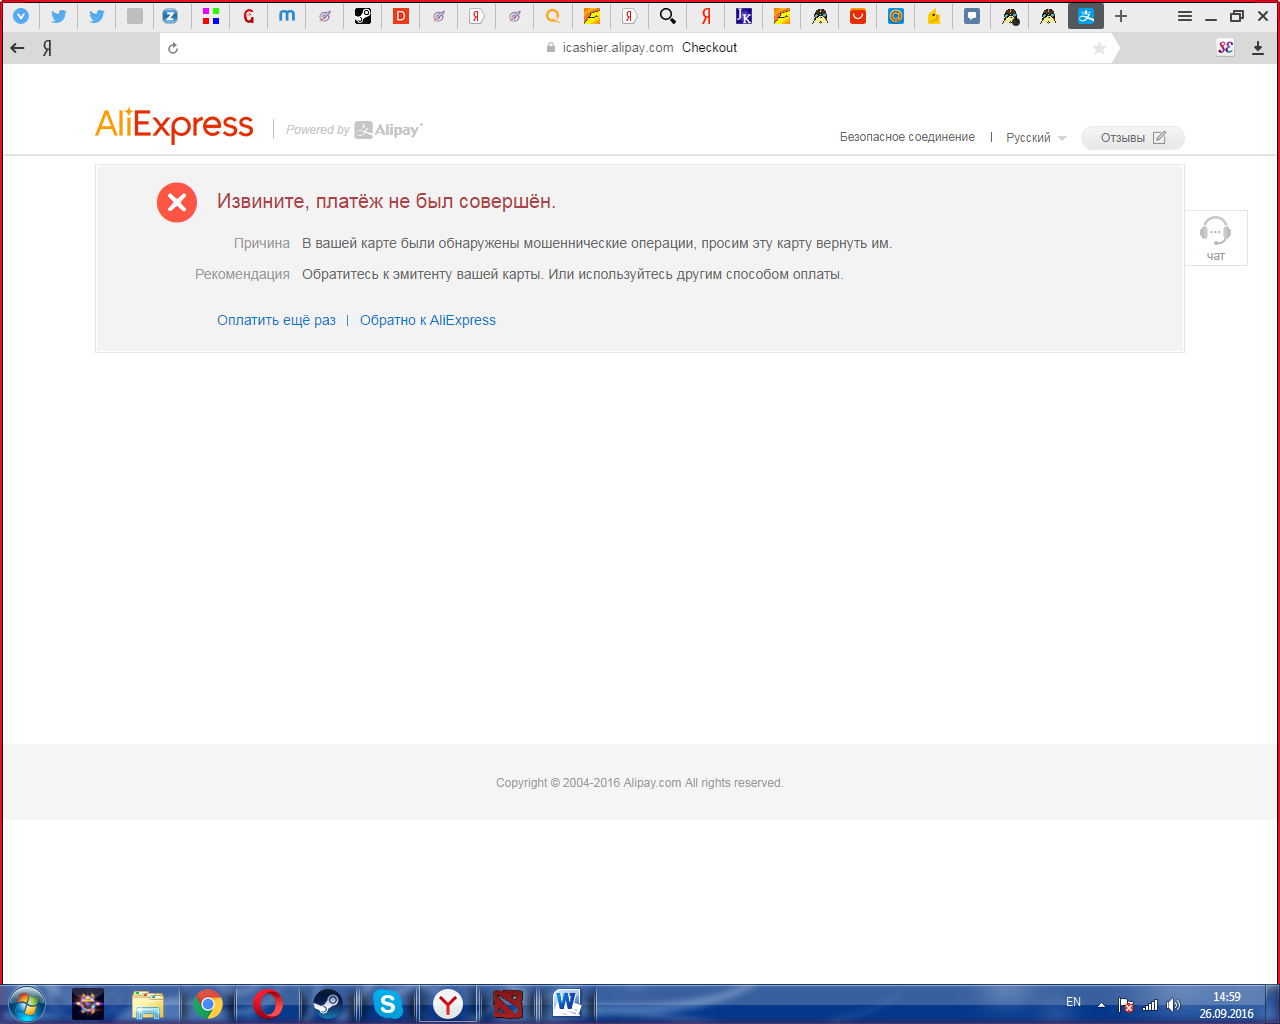Open a new tab with plus button
Screen dimensions: 1280x1024
1121,16
